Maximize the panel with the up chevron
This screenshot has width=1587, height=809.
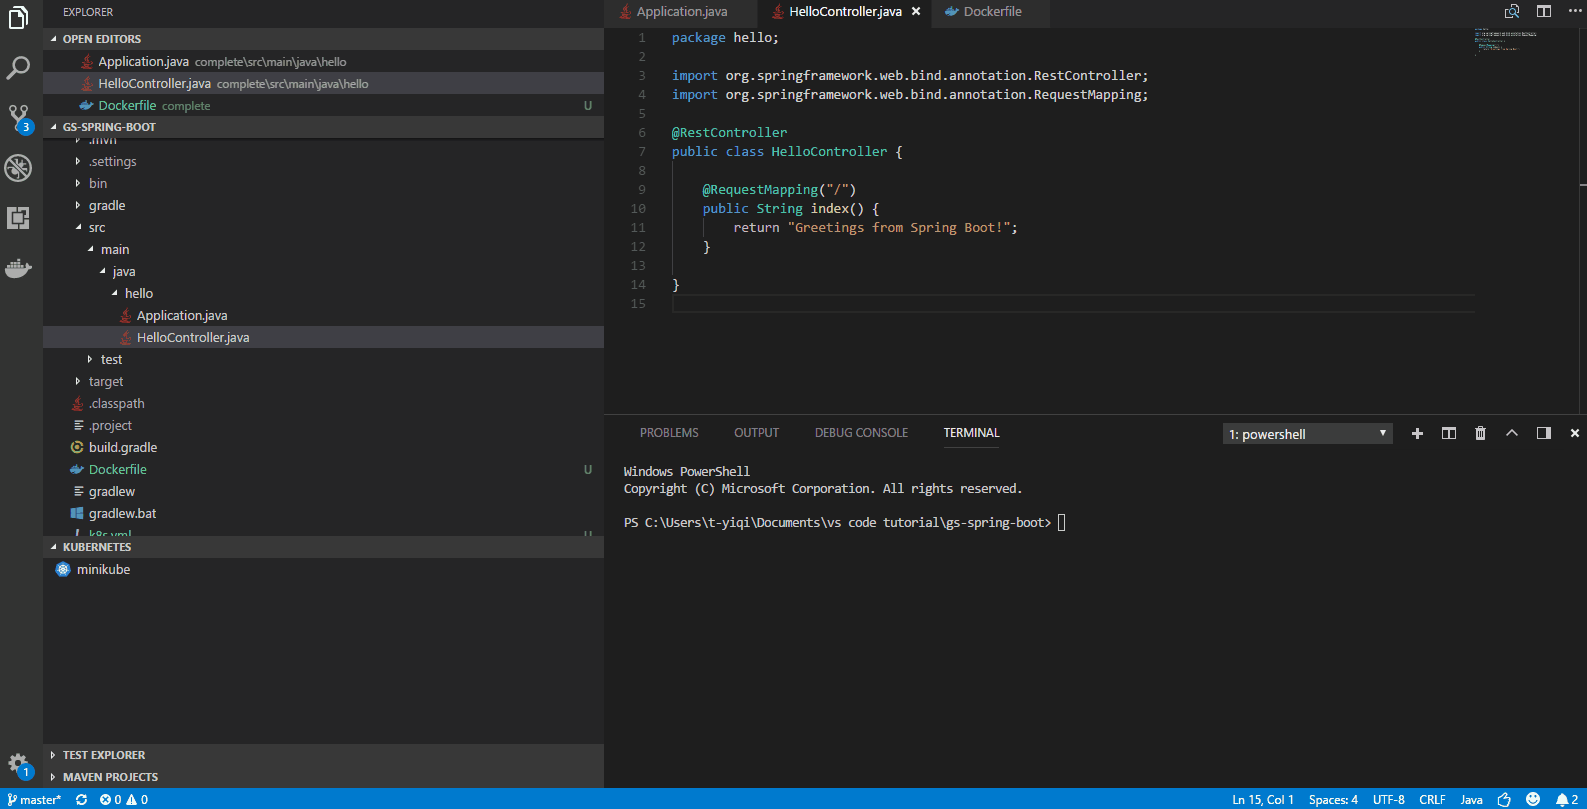tap(1512, 433)
